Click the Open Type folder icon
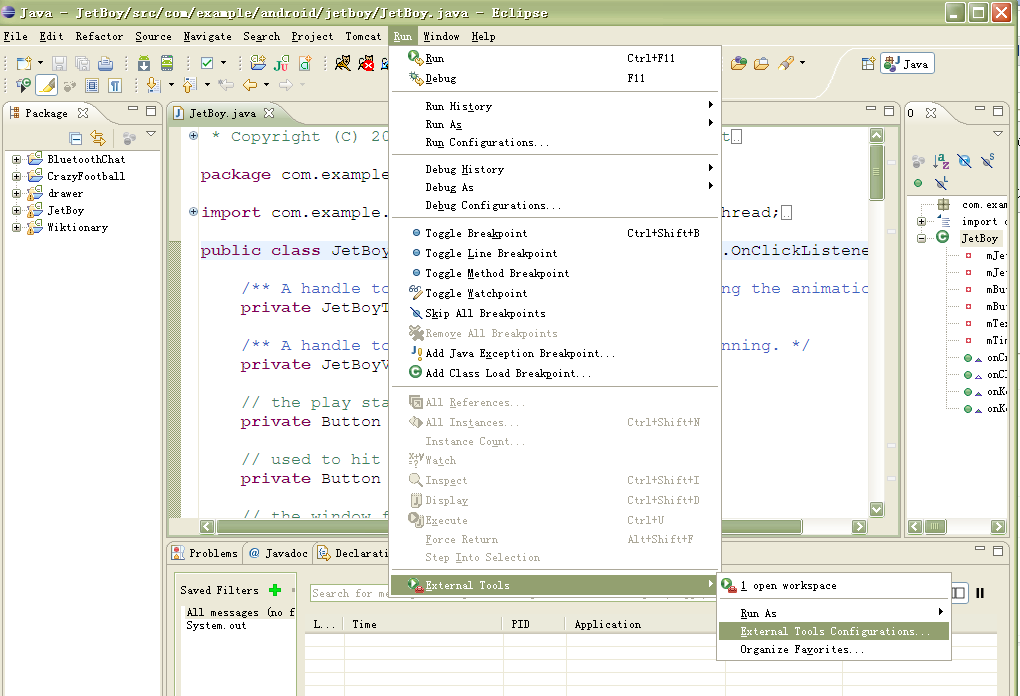Viewport: 1020px width, 696px height. [738, 63]
